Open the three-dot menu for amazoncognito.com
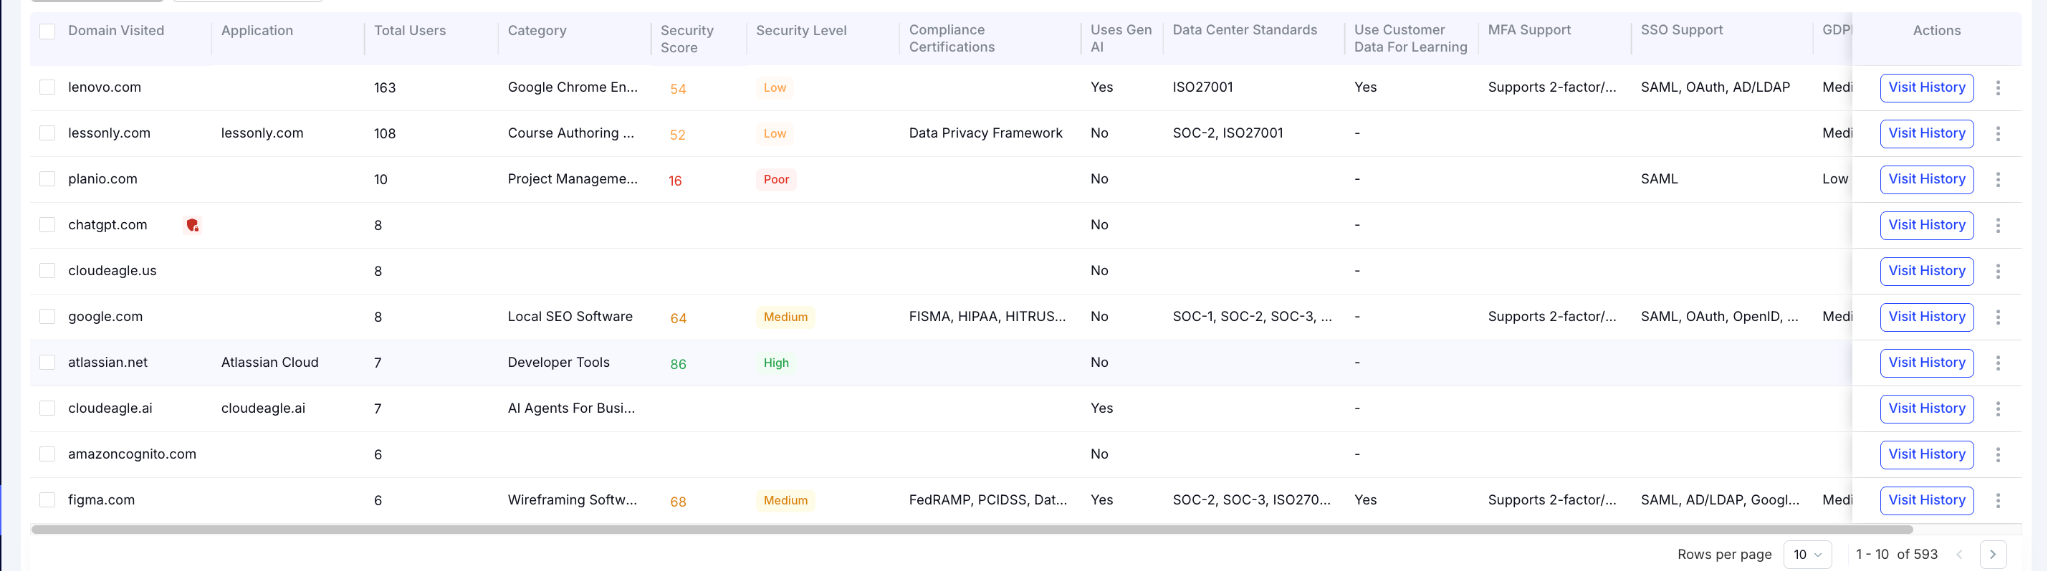 pos(1998,455)
